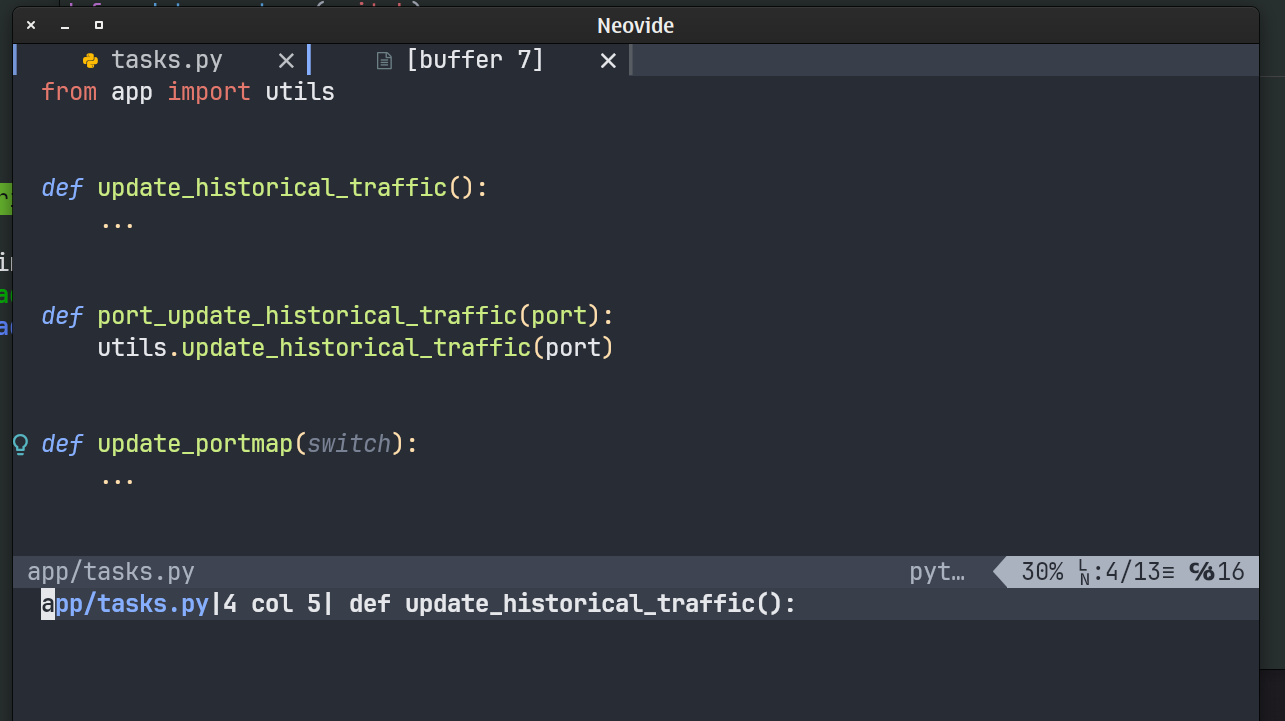Click the green git change sign in the gutter
This screenshot has width=1285, height=721.
click(x=4, y=200)
